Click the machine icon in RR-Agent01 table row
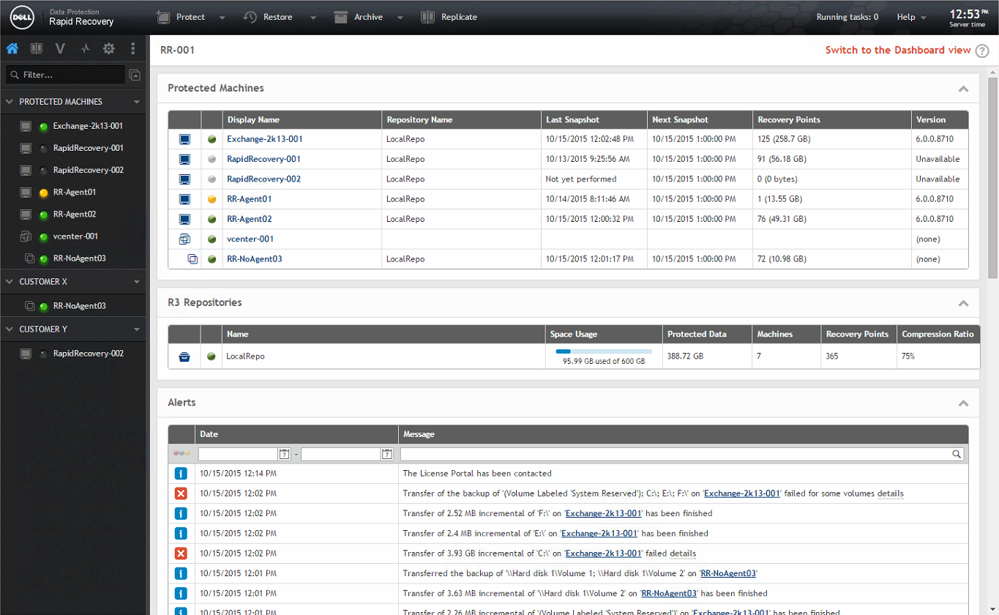Image resolution: width=999 pixels, height=615 pixels. coord(185,199)
